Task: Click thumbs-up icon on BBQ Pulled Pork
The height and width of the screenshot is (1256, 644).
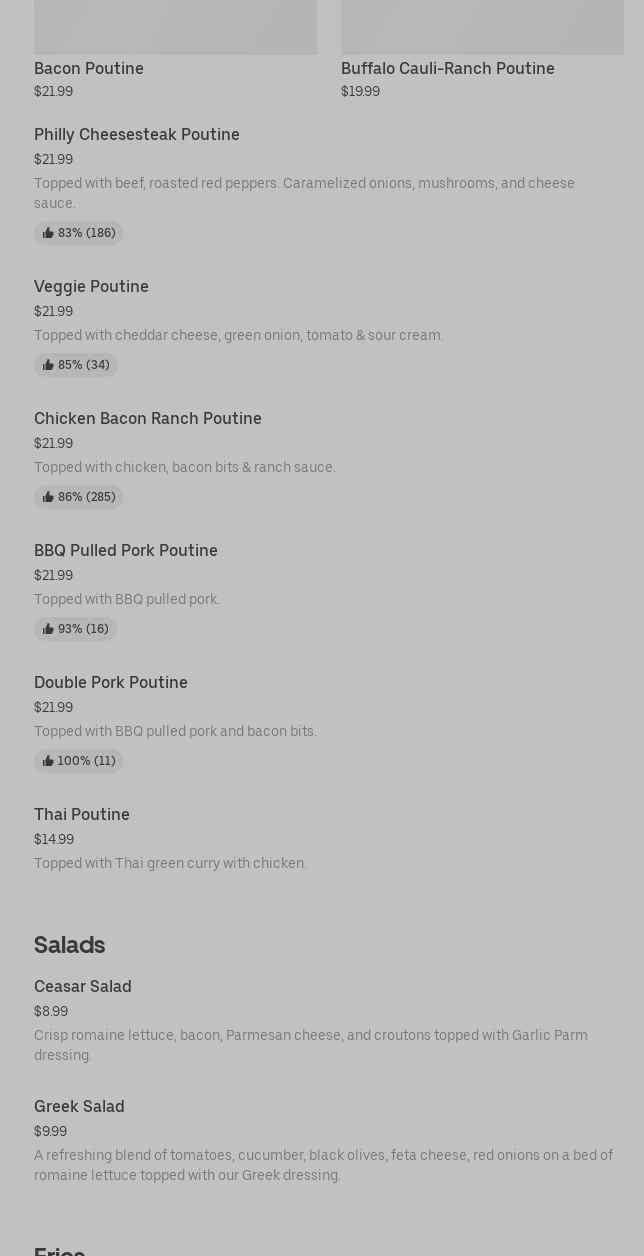Action: click(x=48, y=629)
